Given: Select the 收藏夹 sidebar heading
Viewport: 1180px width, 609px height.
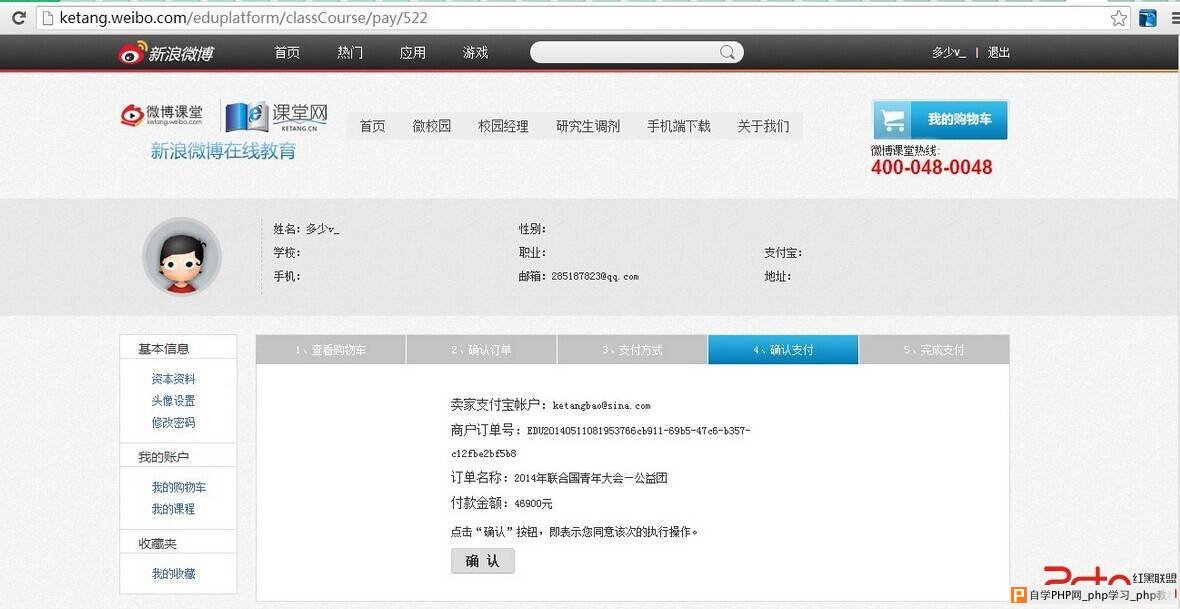Looking at the screenshot, I should click(x=157, y=544).
